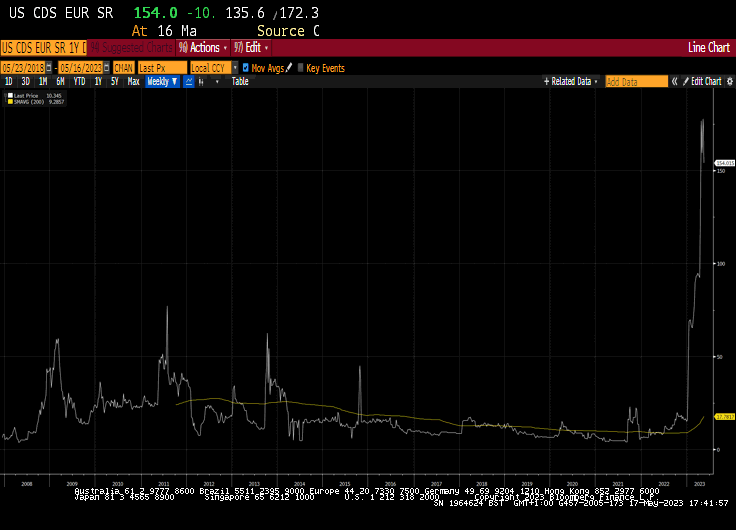736x530 pixels.
Task: Click the 154.015 last price axis label
Action: click(724, 163)
